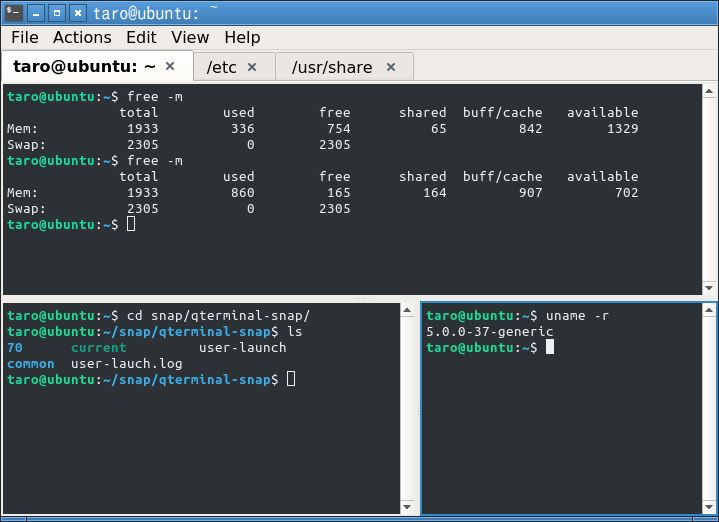Click the uname pane scroll down arrow
The image size is (719, 522).
click(709, 507)
